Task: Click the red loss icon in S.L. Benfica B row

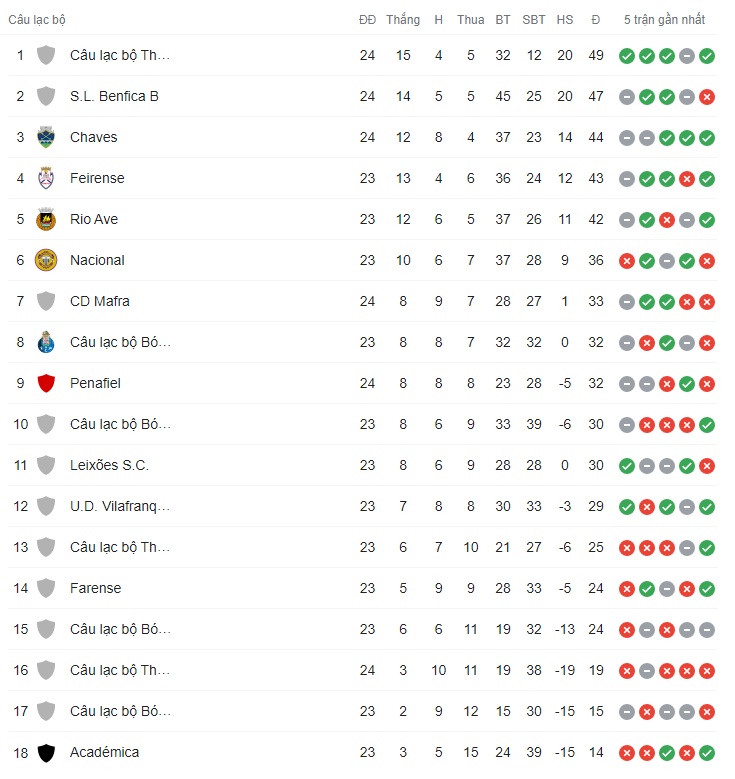Action: pos(707,96)
